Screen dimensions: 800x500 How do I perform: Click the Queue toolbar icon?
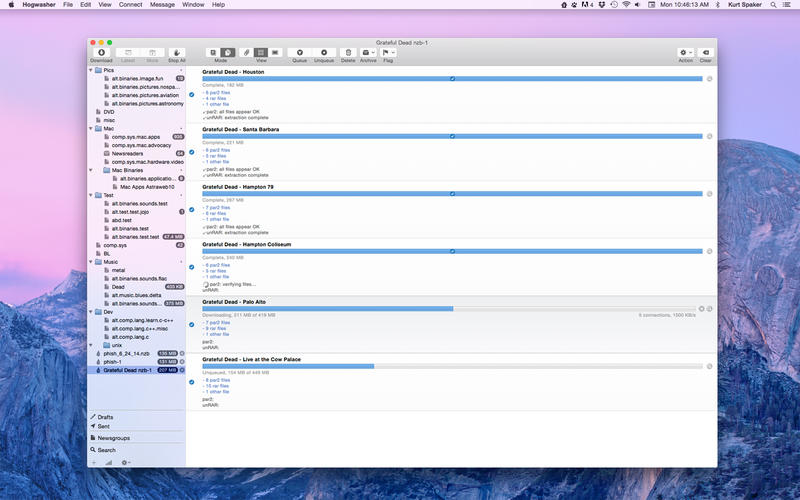point(298,52)
